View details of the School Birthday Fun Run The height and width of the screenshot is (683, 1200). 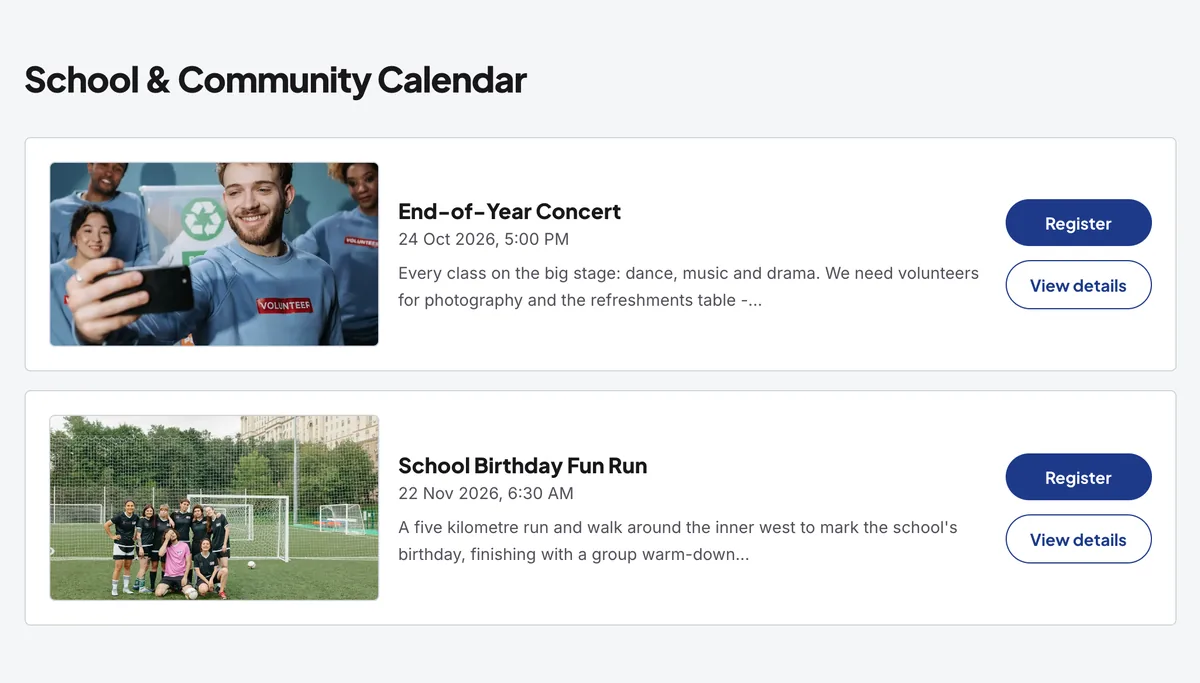coord(1078,539)
